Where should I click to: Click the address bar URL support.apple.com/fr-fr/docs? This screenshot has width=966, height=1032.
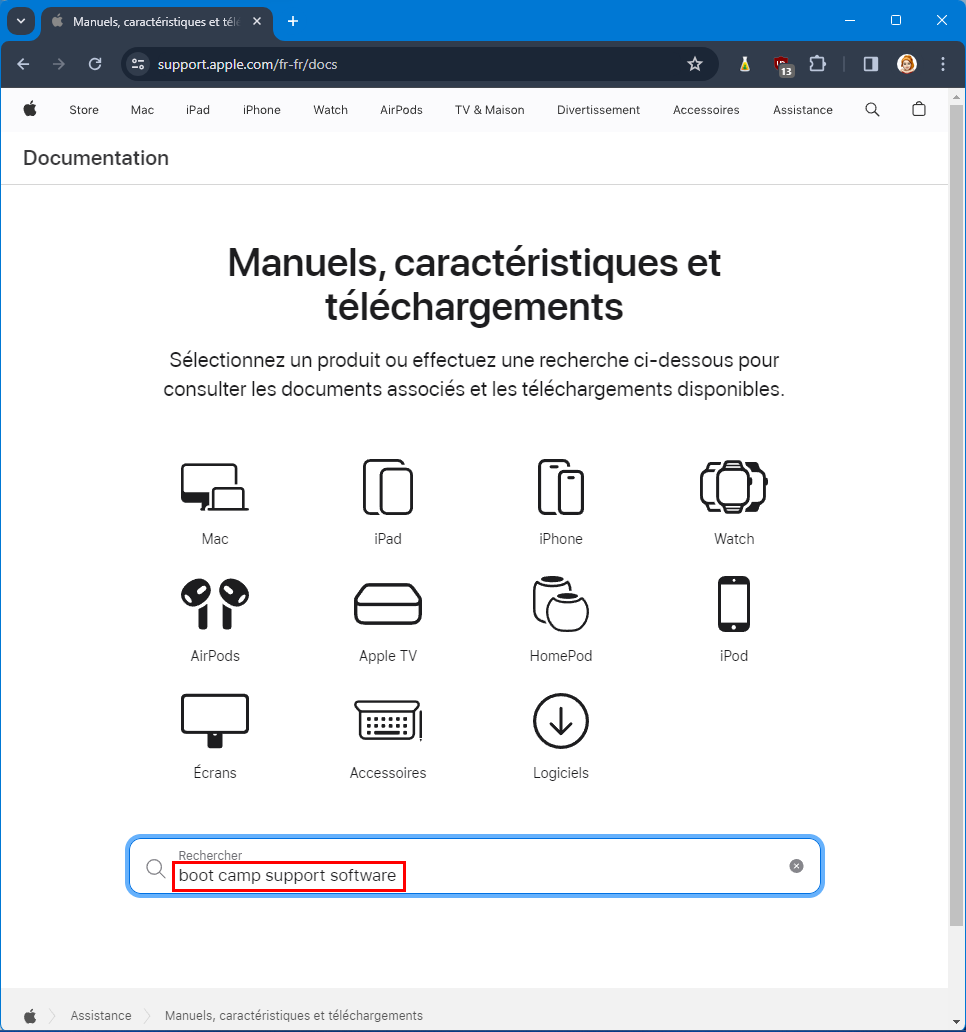tap(247, 64)
